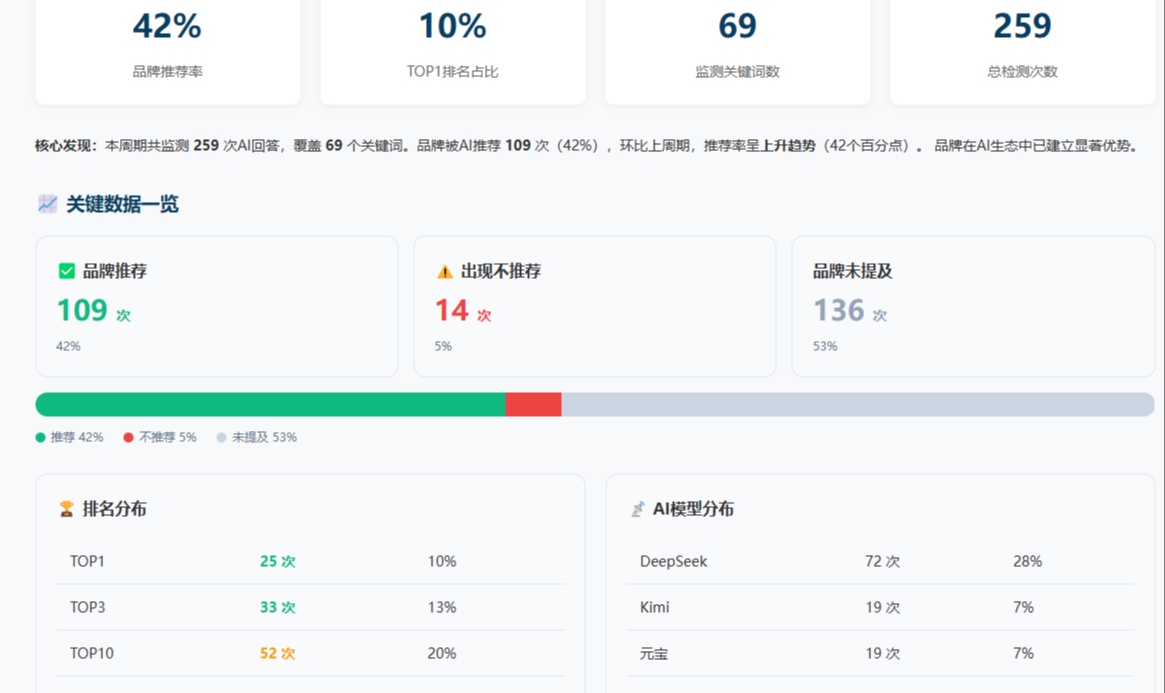1165x693 pixels.
Task: Select the TOP1 row label
Action: (x=87, y=562)
